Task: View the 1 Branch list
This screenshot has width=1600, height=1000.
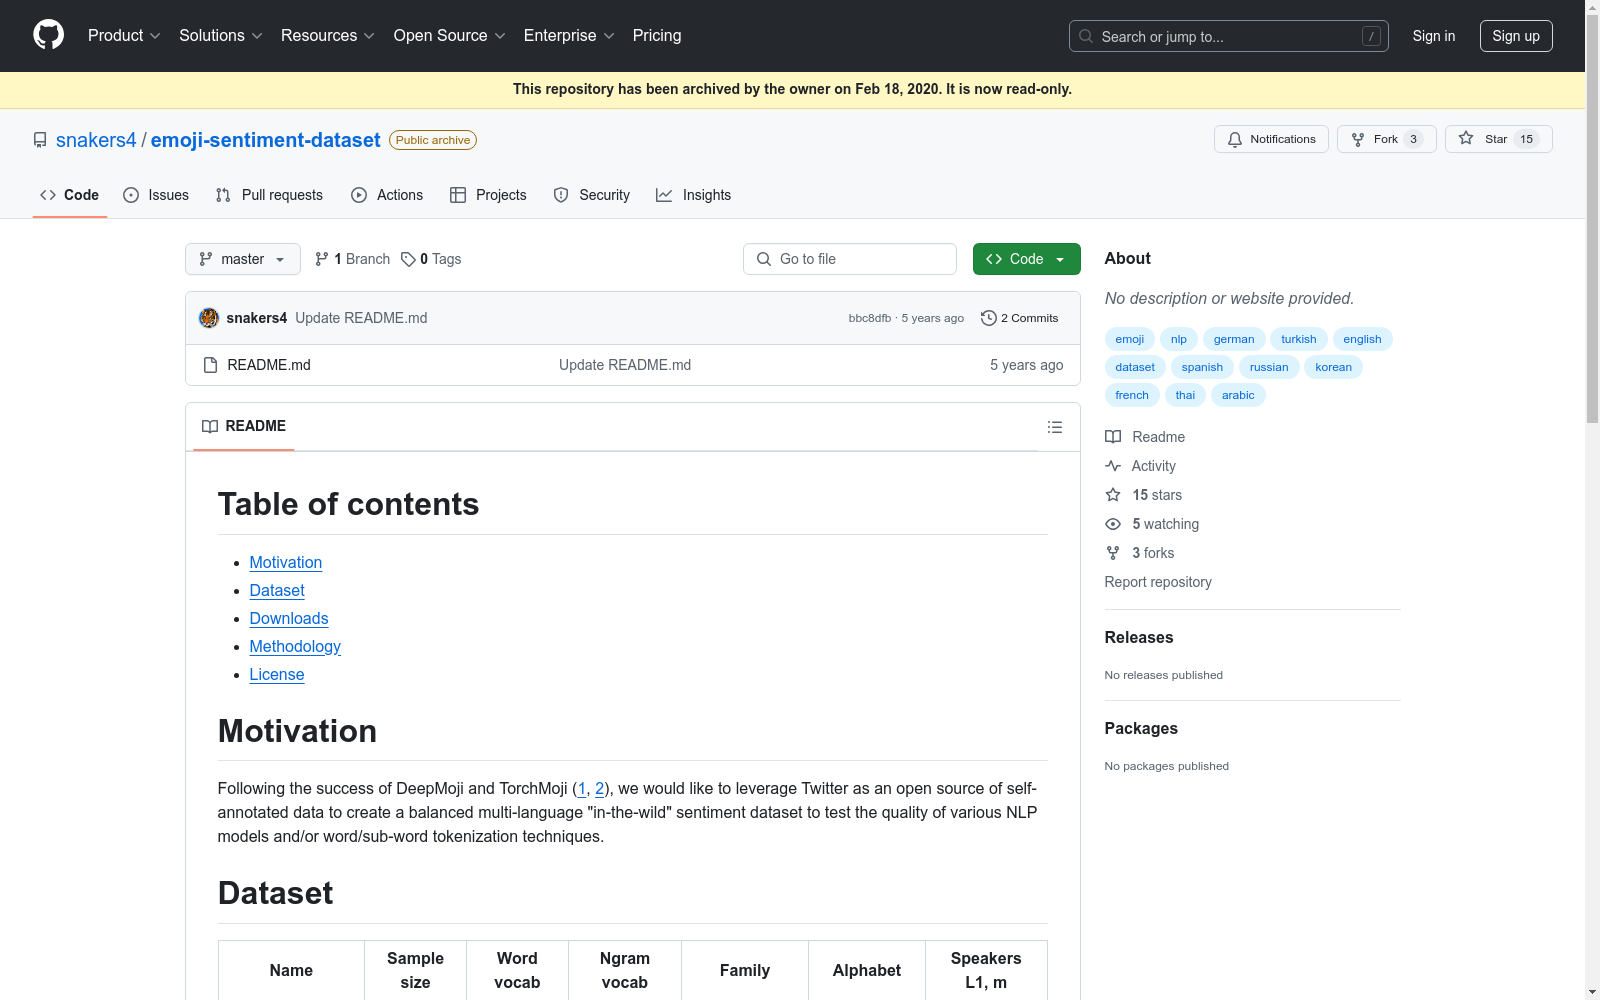Action: point(352,259)
